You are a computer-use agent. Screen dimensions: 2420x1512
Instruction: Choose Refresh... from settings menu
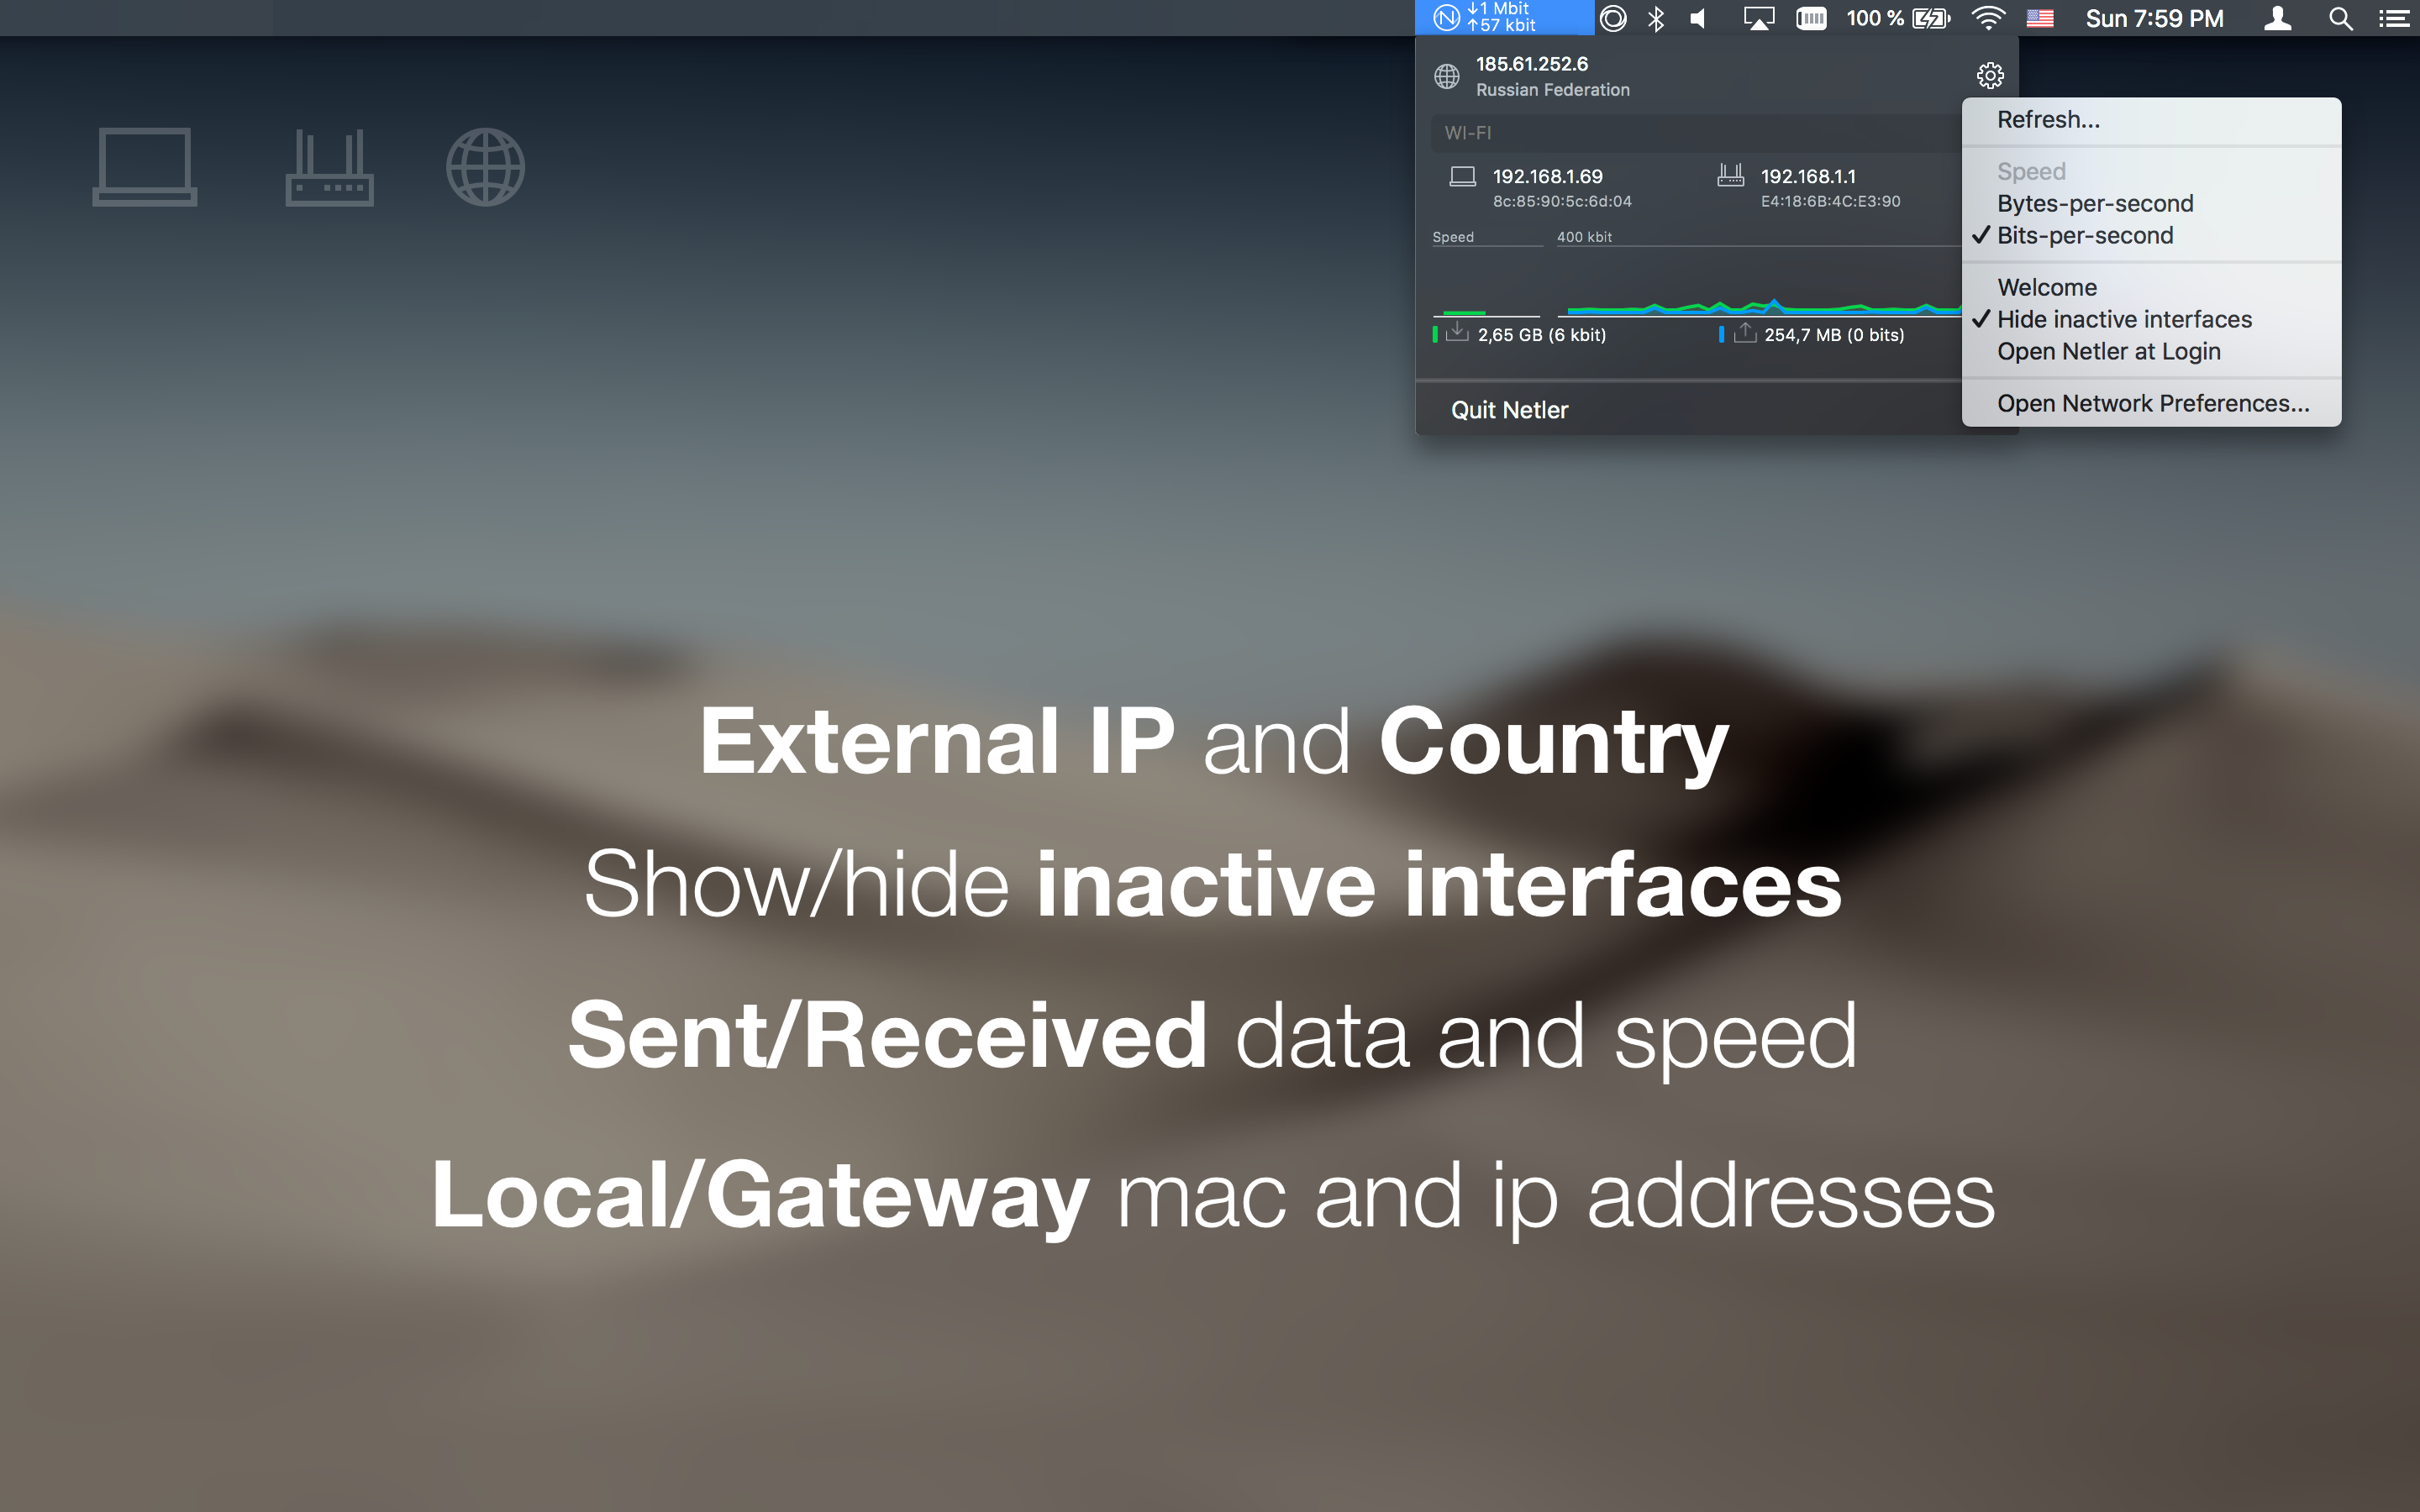pyautogui.click(x=2151, y=120)
